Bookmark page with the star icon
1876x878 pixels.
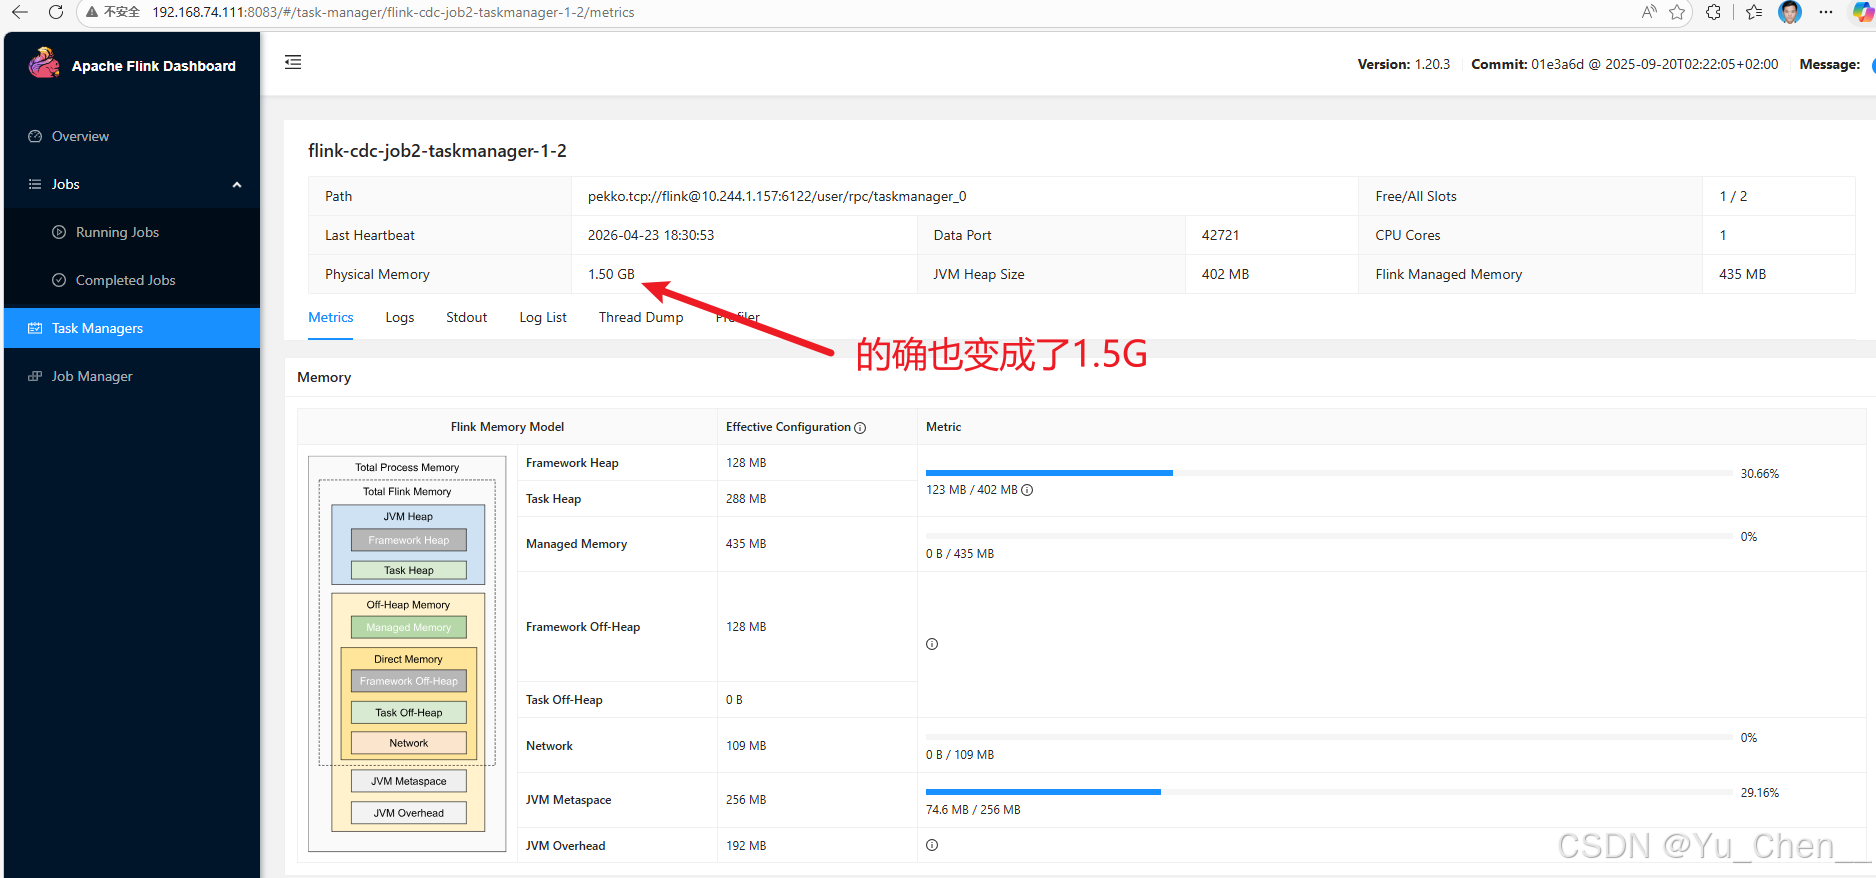pyautogui.click(x=1677, y=12)
